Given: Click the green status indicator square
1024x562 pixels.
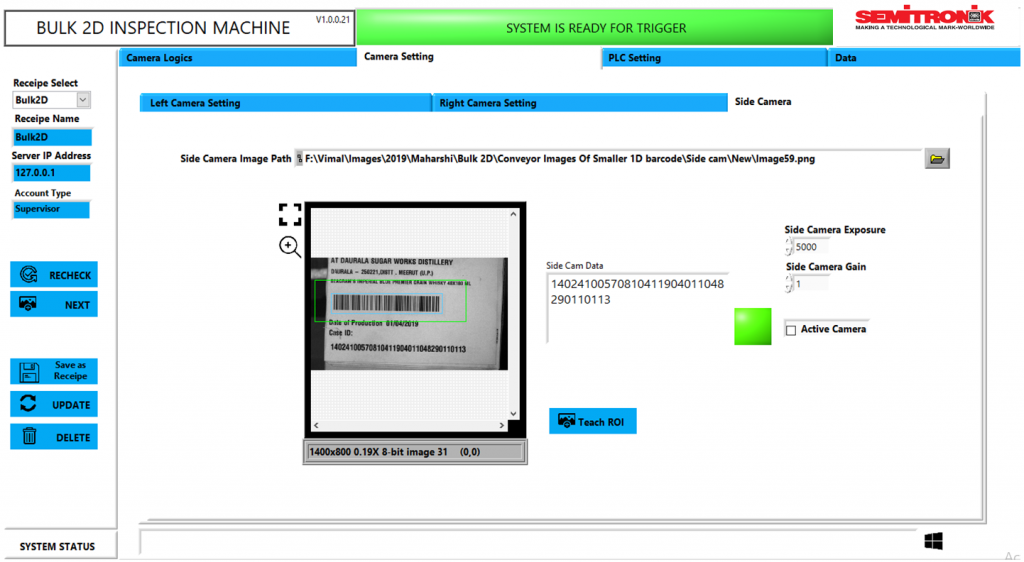Looking at the screenshot, I should (x=753, y=327).
